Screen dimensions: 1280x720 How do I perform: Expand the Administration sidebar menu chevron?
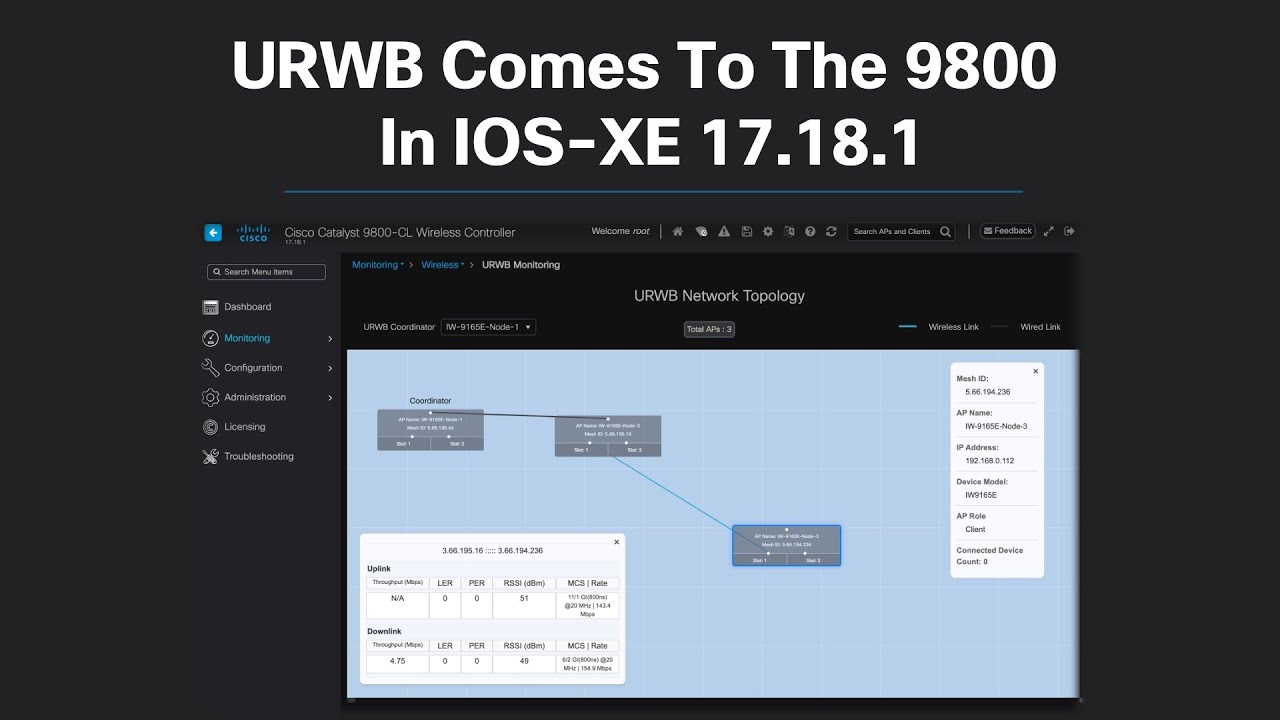point(330,398)
